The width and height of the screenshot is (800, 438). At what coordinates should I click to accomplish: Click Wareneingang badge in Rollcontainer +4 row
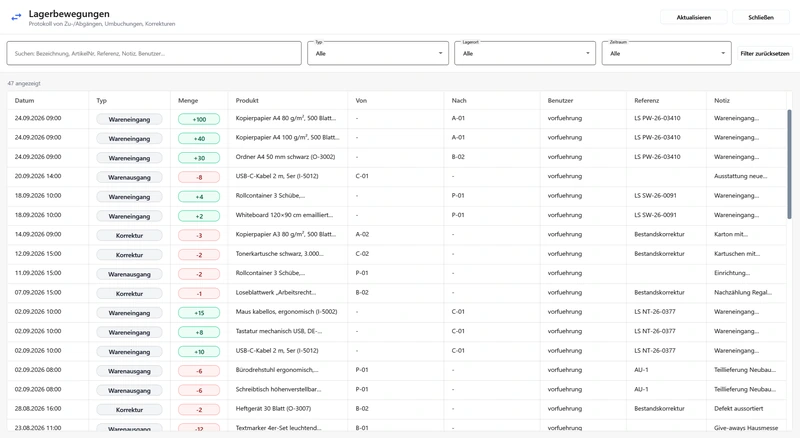click(x=129, y=197)
